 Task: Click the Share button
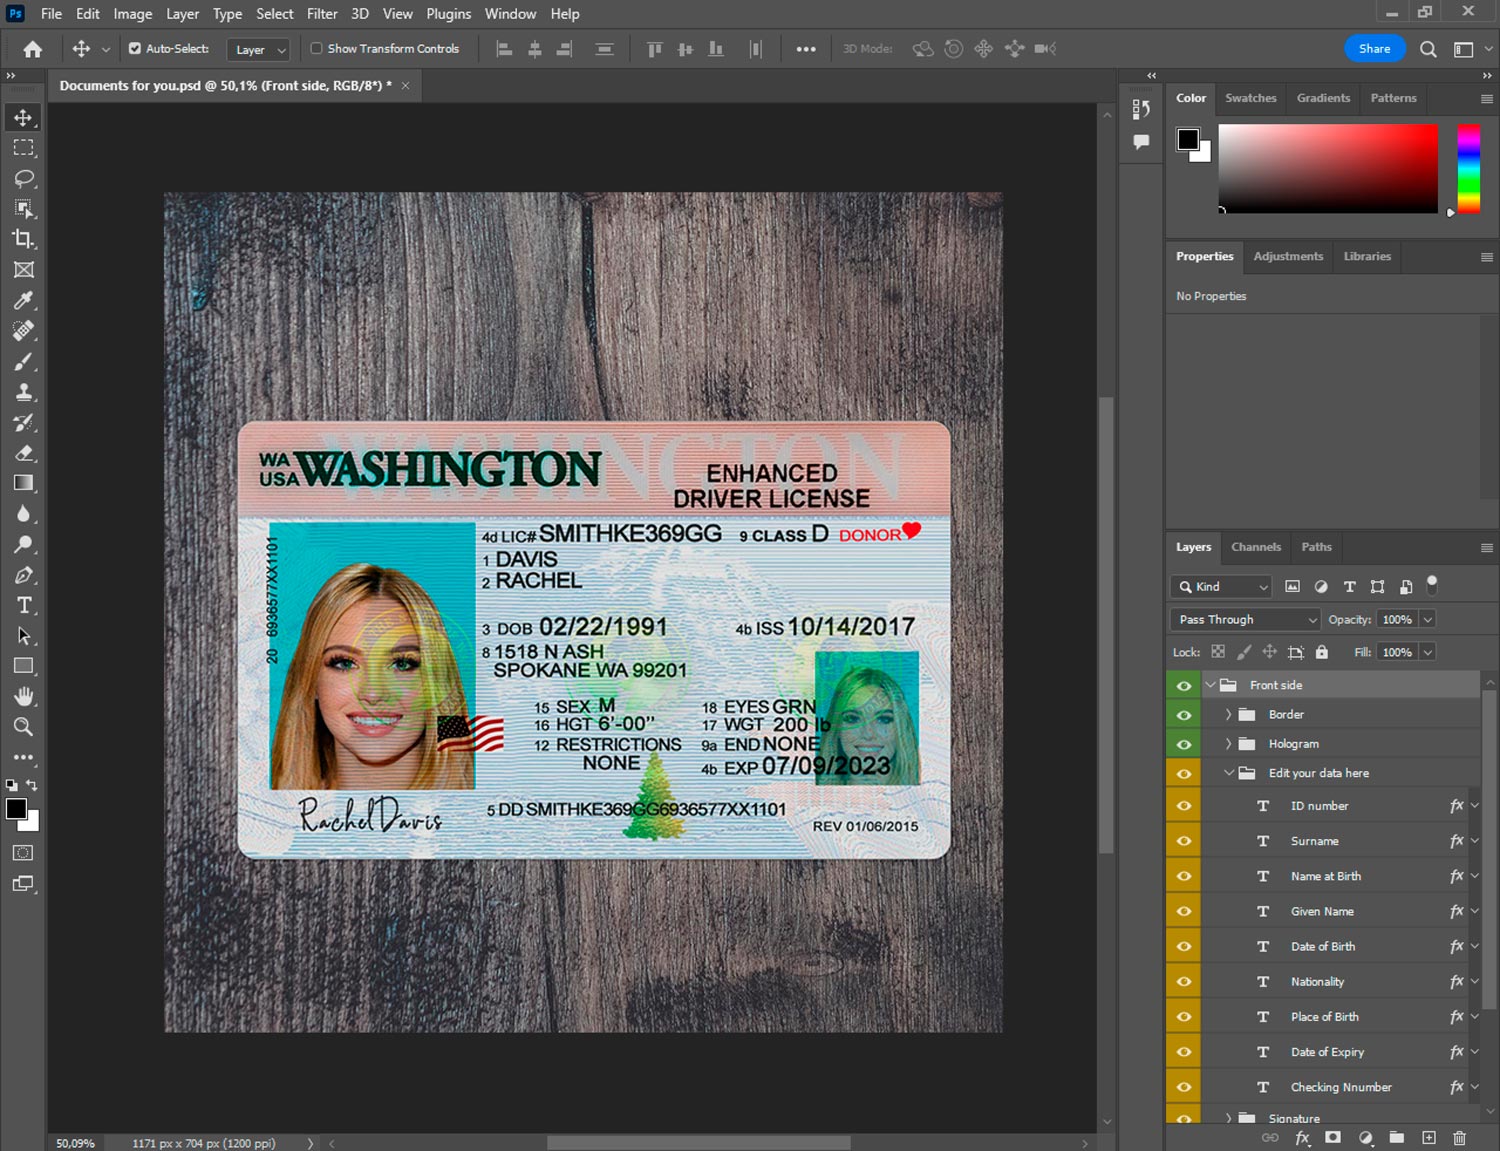(x=1374, y=48)
